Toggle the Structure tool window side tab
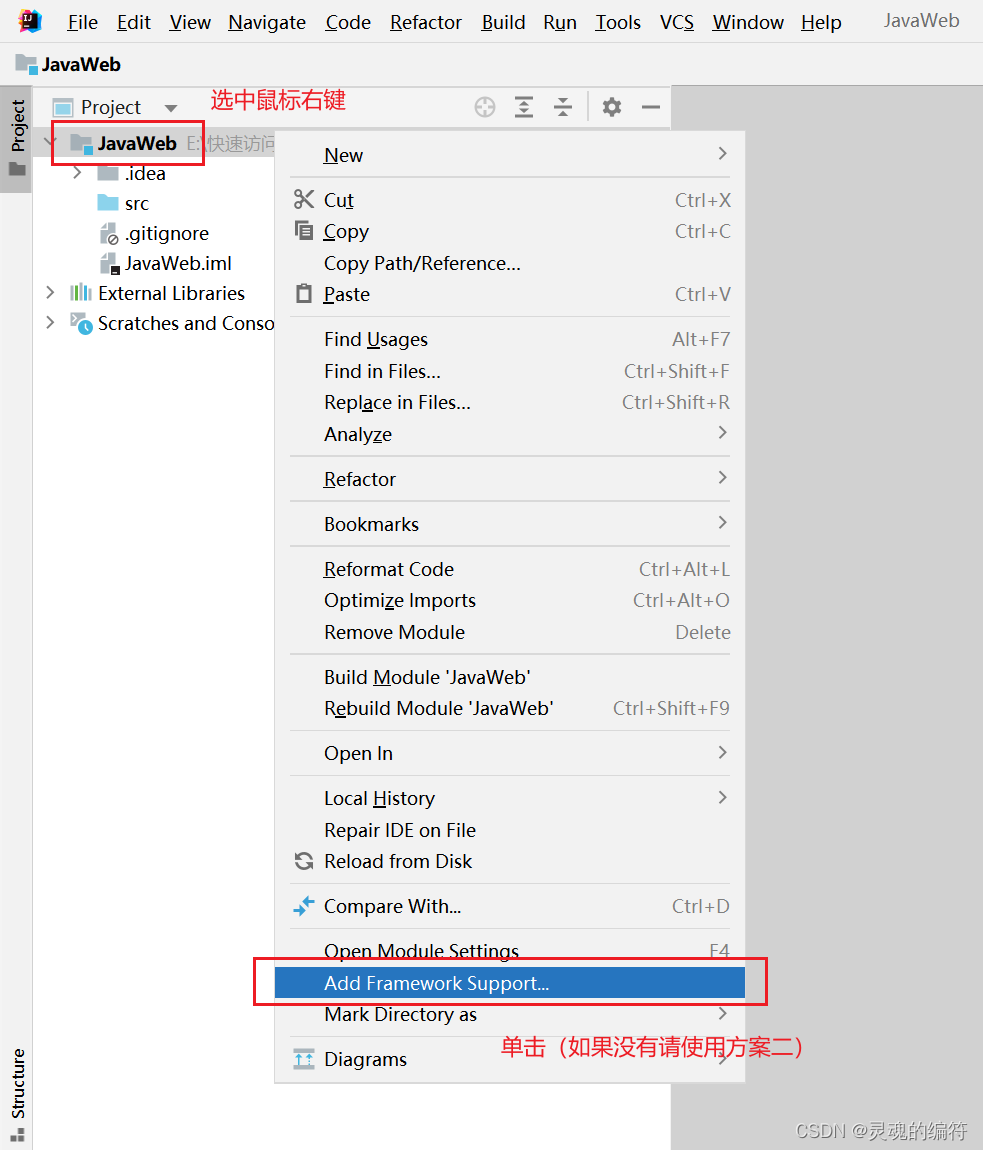The height and width of the screenshot is (1150, 983). pyautogui.click(x=18, y=1094)
